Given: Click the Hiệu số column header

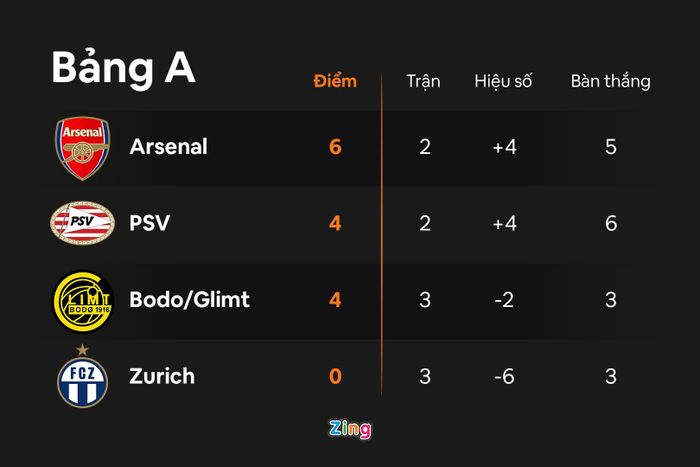Looking at the screenshot, I should coord(503,81).
